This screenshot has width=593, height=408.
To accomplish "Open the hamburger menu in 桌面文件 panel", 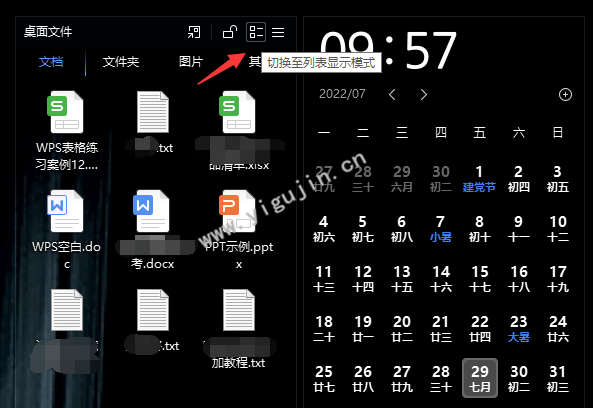I will (278, 32).
